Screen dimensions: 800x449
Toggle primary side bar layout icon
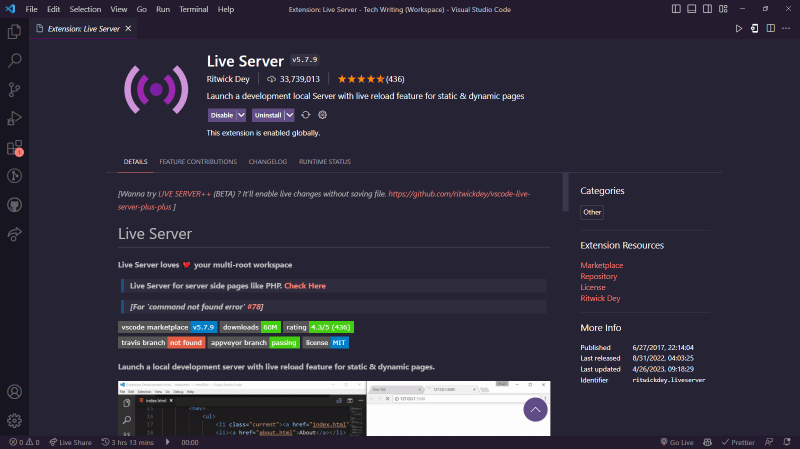[x=676, y=9]
